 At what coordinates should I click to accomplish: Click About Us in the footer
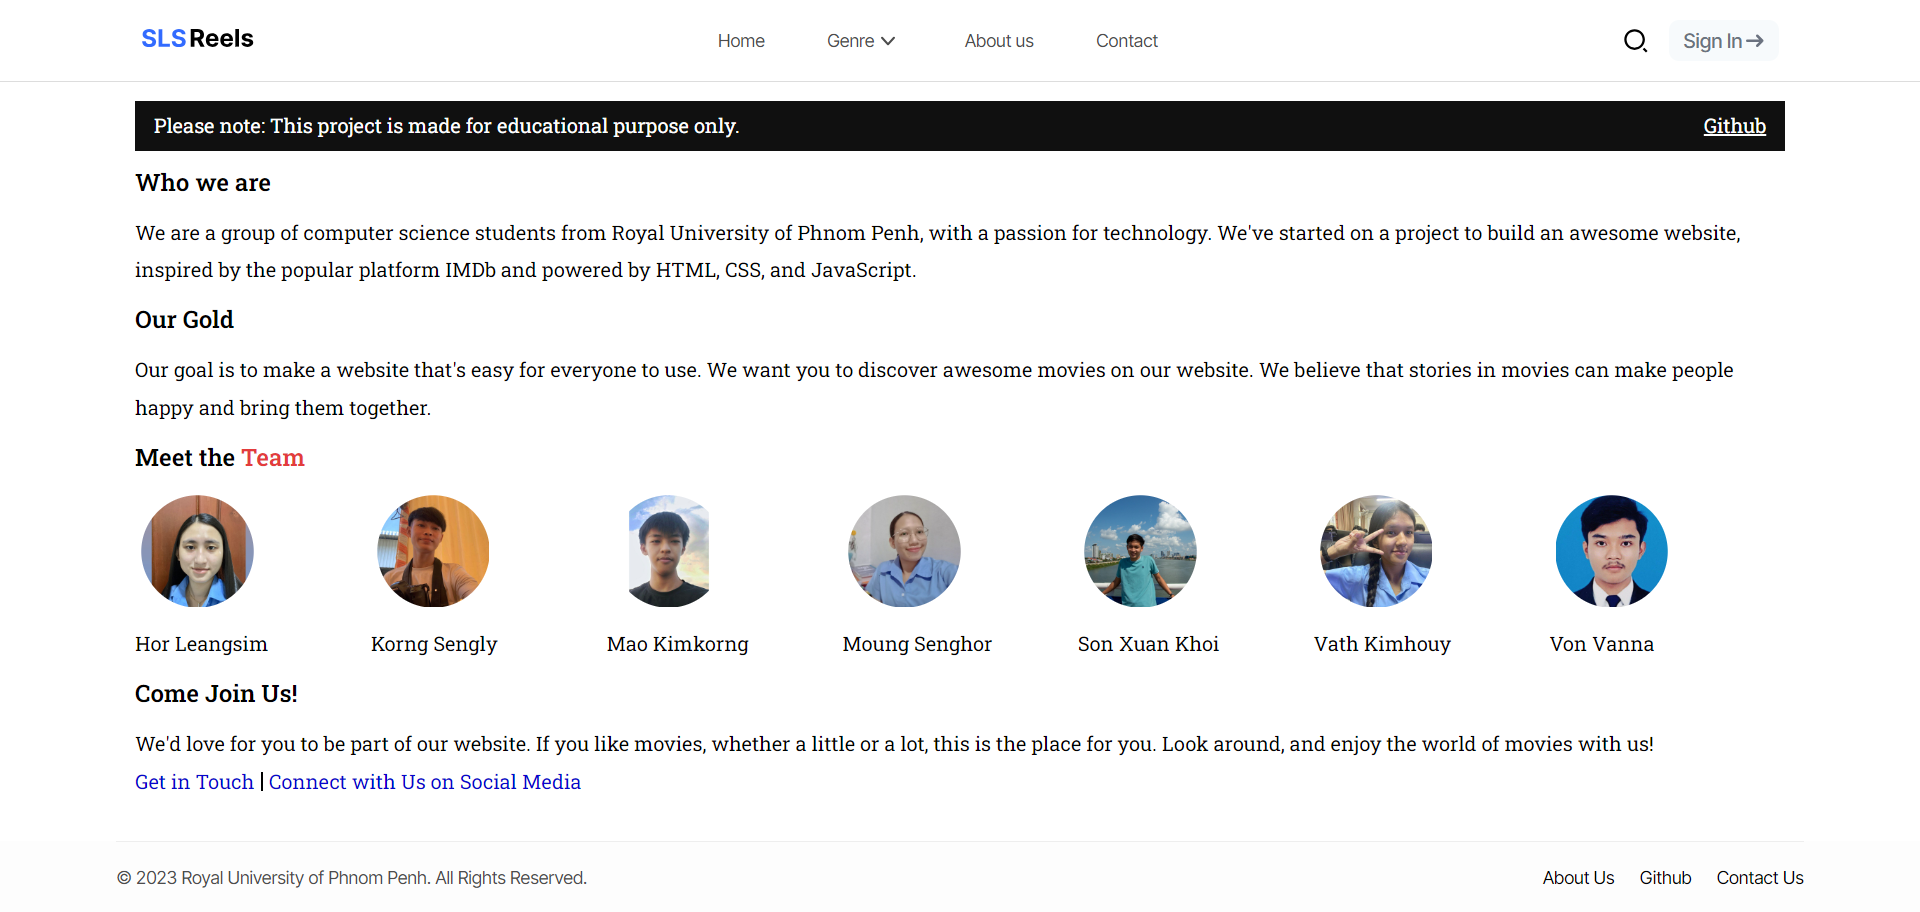(1578, 878)
